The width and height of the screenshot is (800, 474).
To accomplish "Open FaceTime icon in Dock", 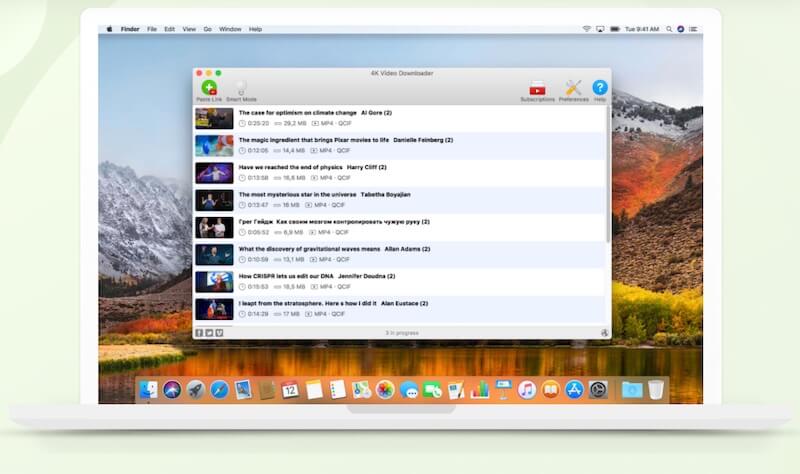I will [x=432, y=390].
